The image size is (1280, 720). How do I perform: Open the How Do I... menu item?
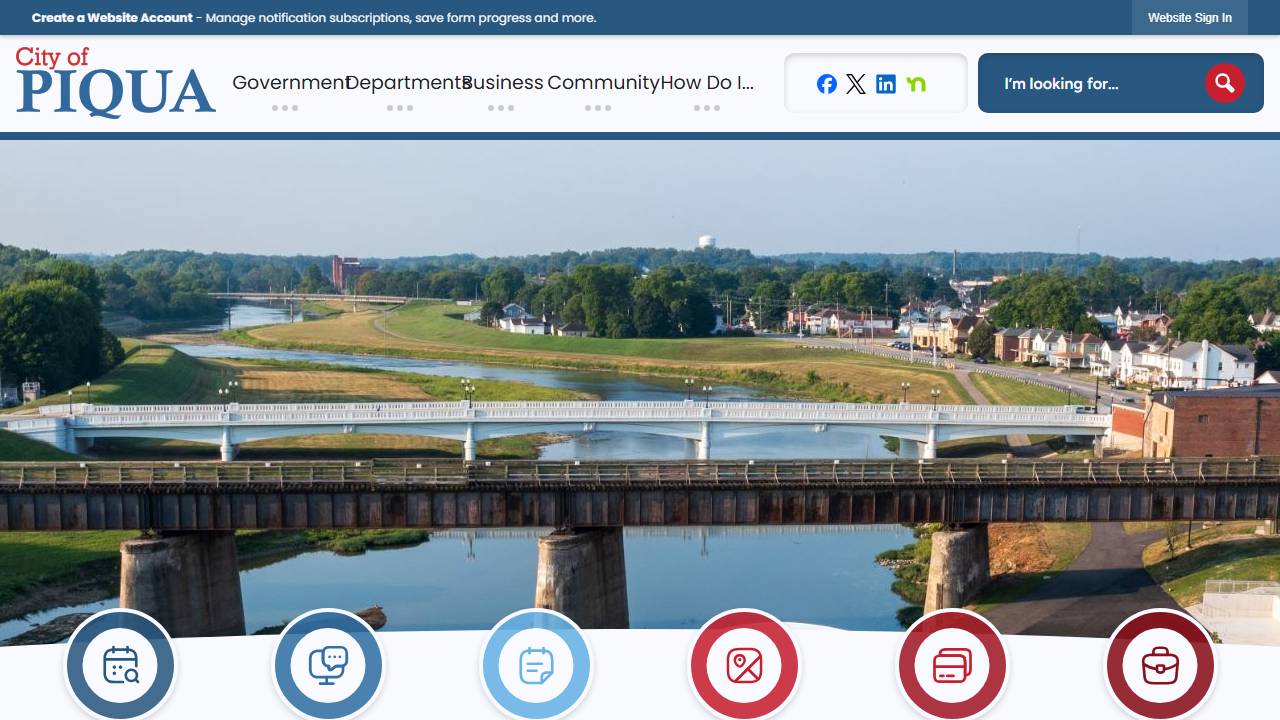[x=707, y=83]
